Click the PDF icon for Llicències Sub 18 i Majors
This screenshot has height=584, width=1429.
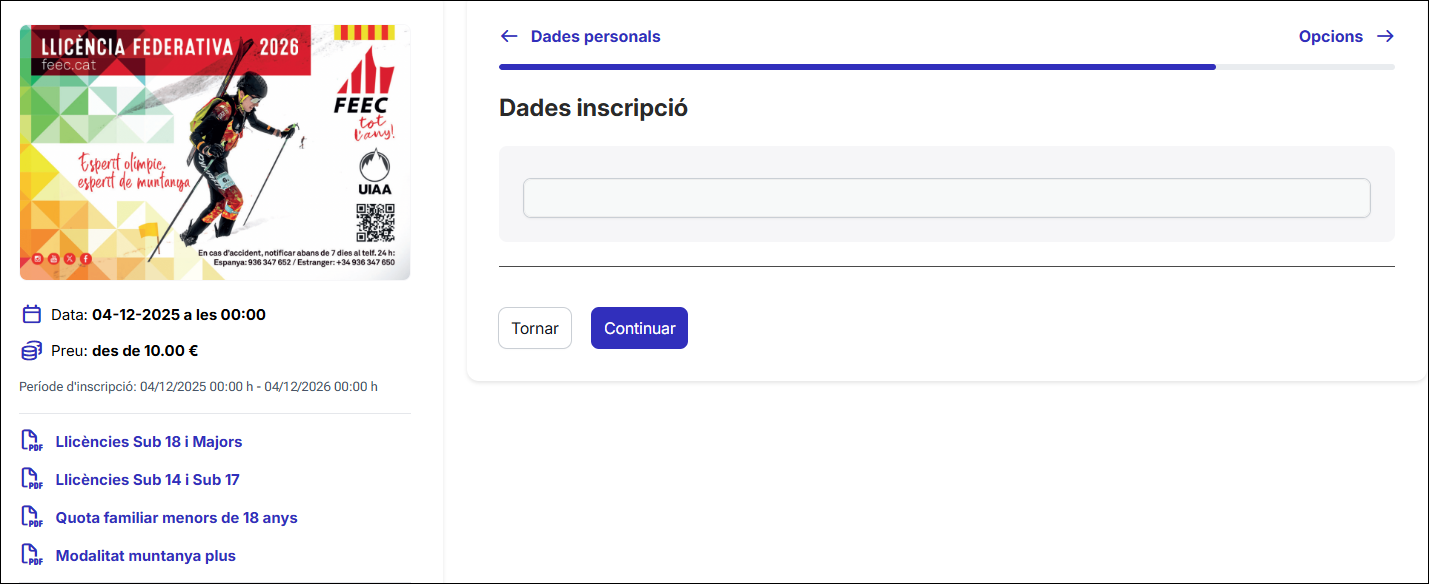click(x=33, y=441)
